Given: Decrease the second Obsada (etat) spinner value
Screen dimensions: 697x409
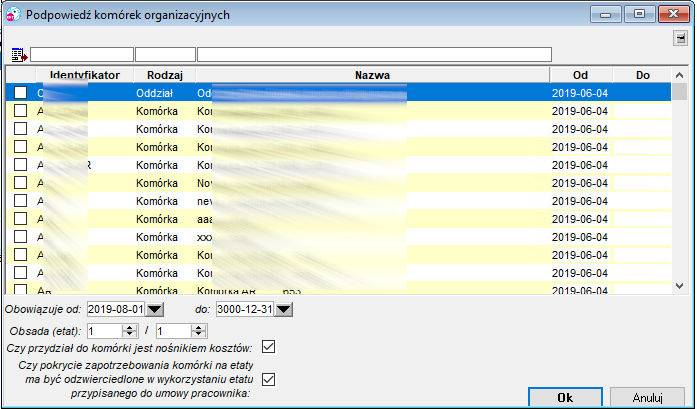Looking at the screenshot, I should pyautogui.click(x=198, y=334).
